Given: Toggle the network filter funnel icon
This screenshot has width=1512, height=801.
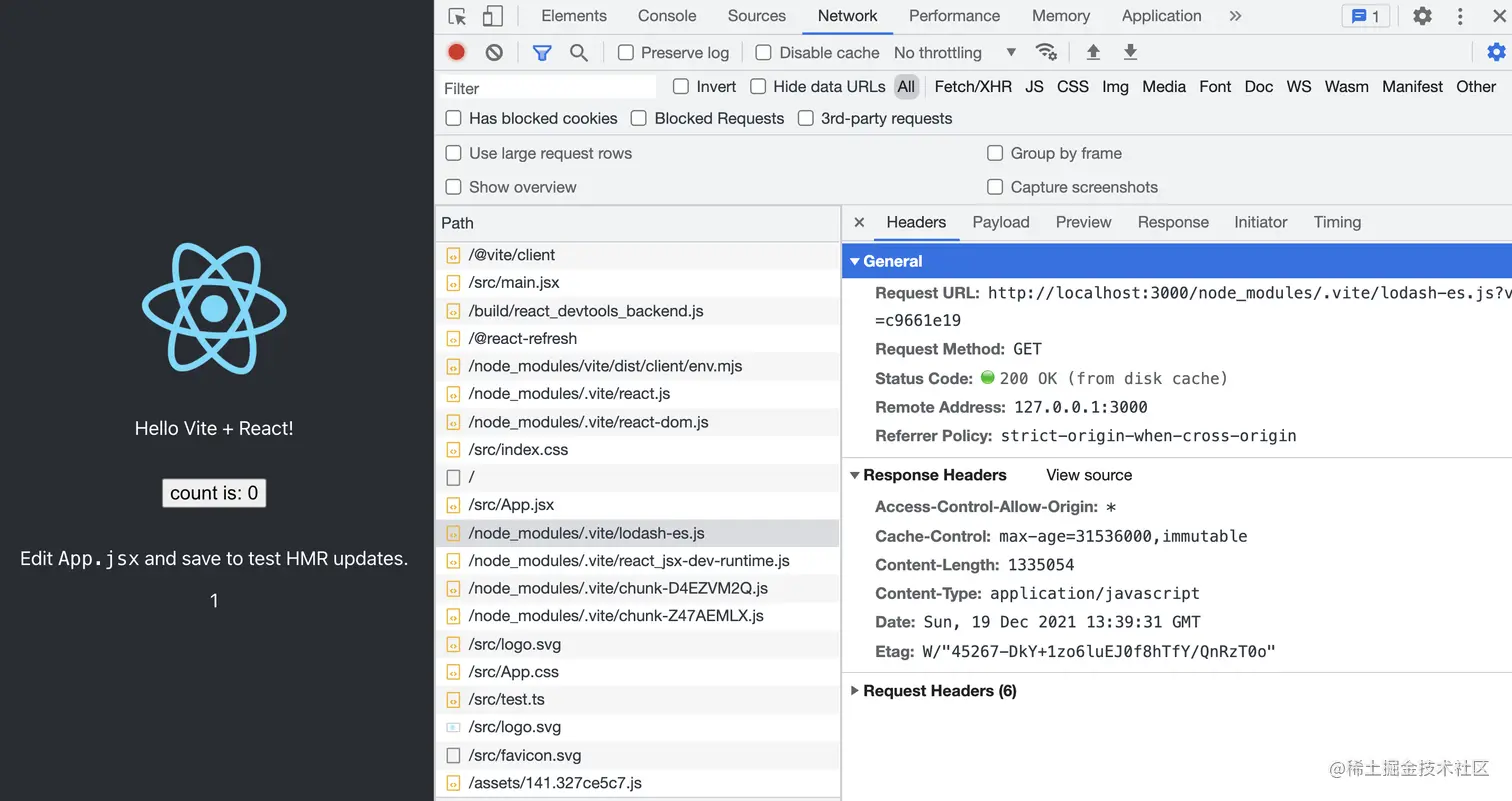Looking at the screenshot, I should coord(542,52).
